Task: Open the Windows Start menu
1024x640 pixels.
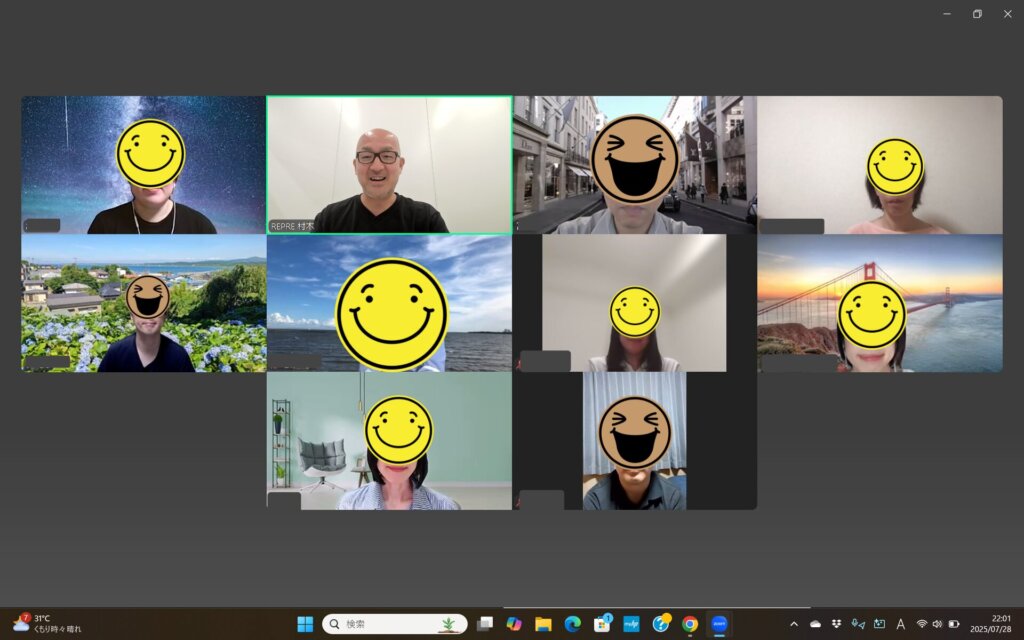Action: point(305,624)
